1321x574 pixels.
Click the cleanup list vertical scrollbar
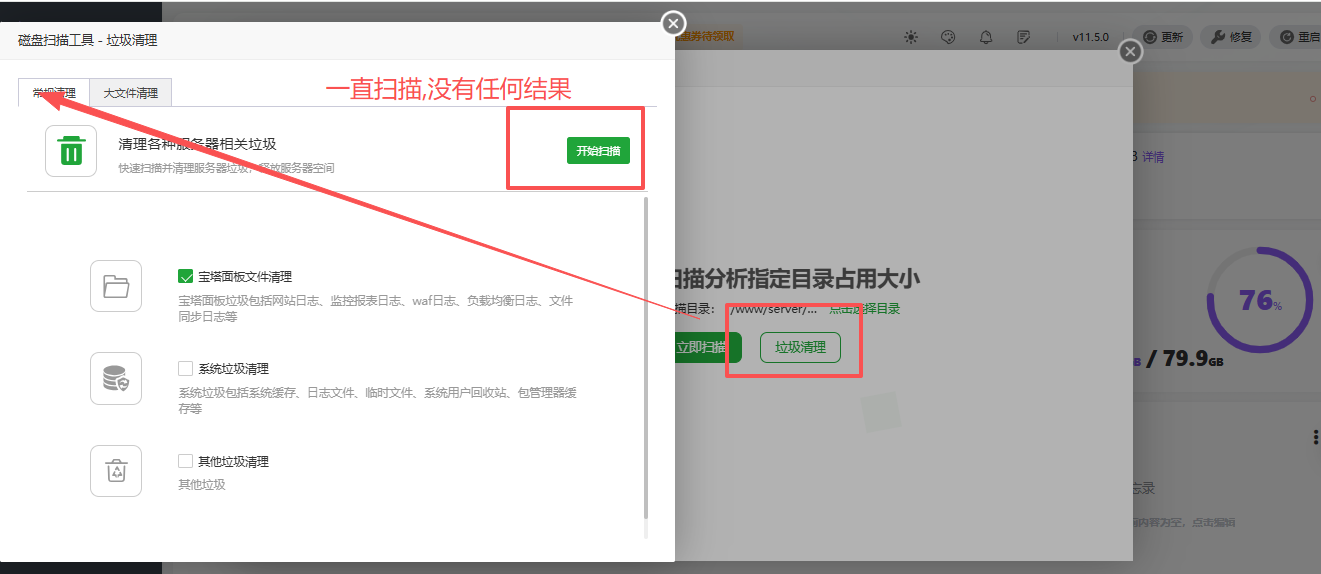pyautogui.click(x=646, y=357)
